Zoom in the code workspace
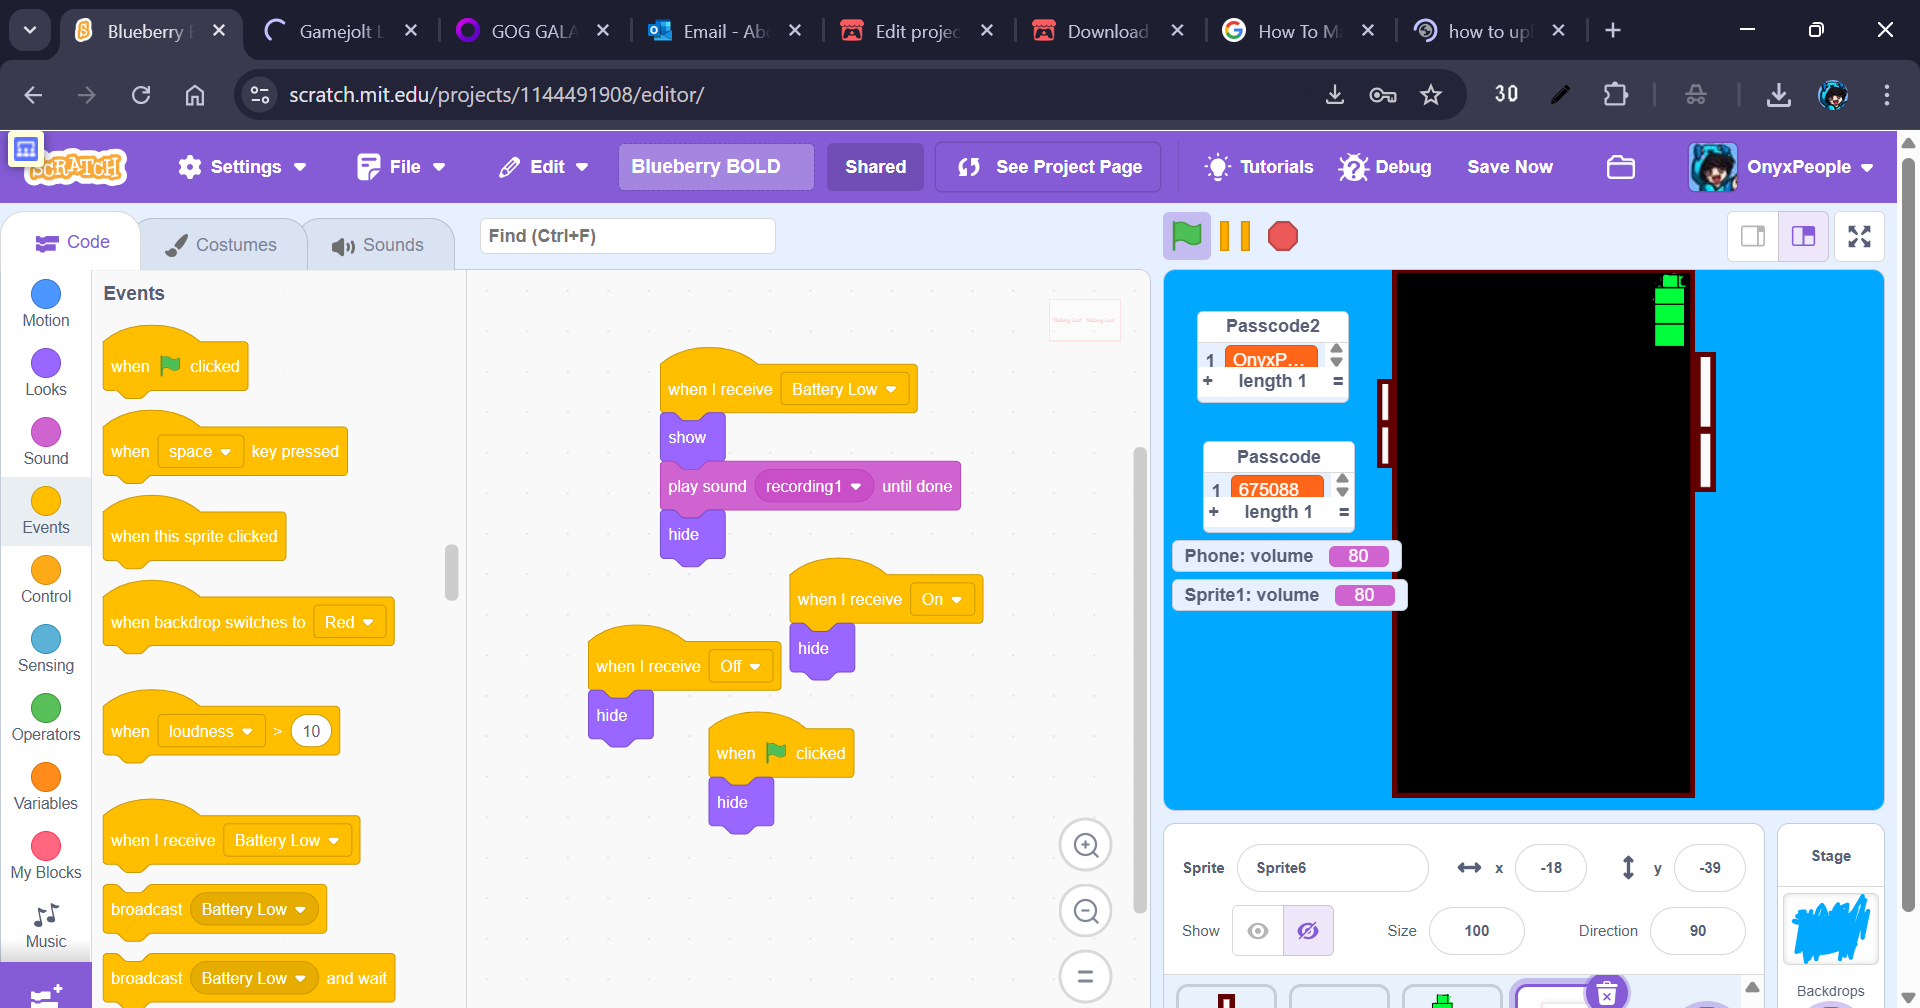Viewport: 1920px width, 1008px height. 1085,845
